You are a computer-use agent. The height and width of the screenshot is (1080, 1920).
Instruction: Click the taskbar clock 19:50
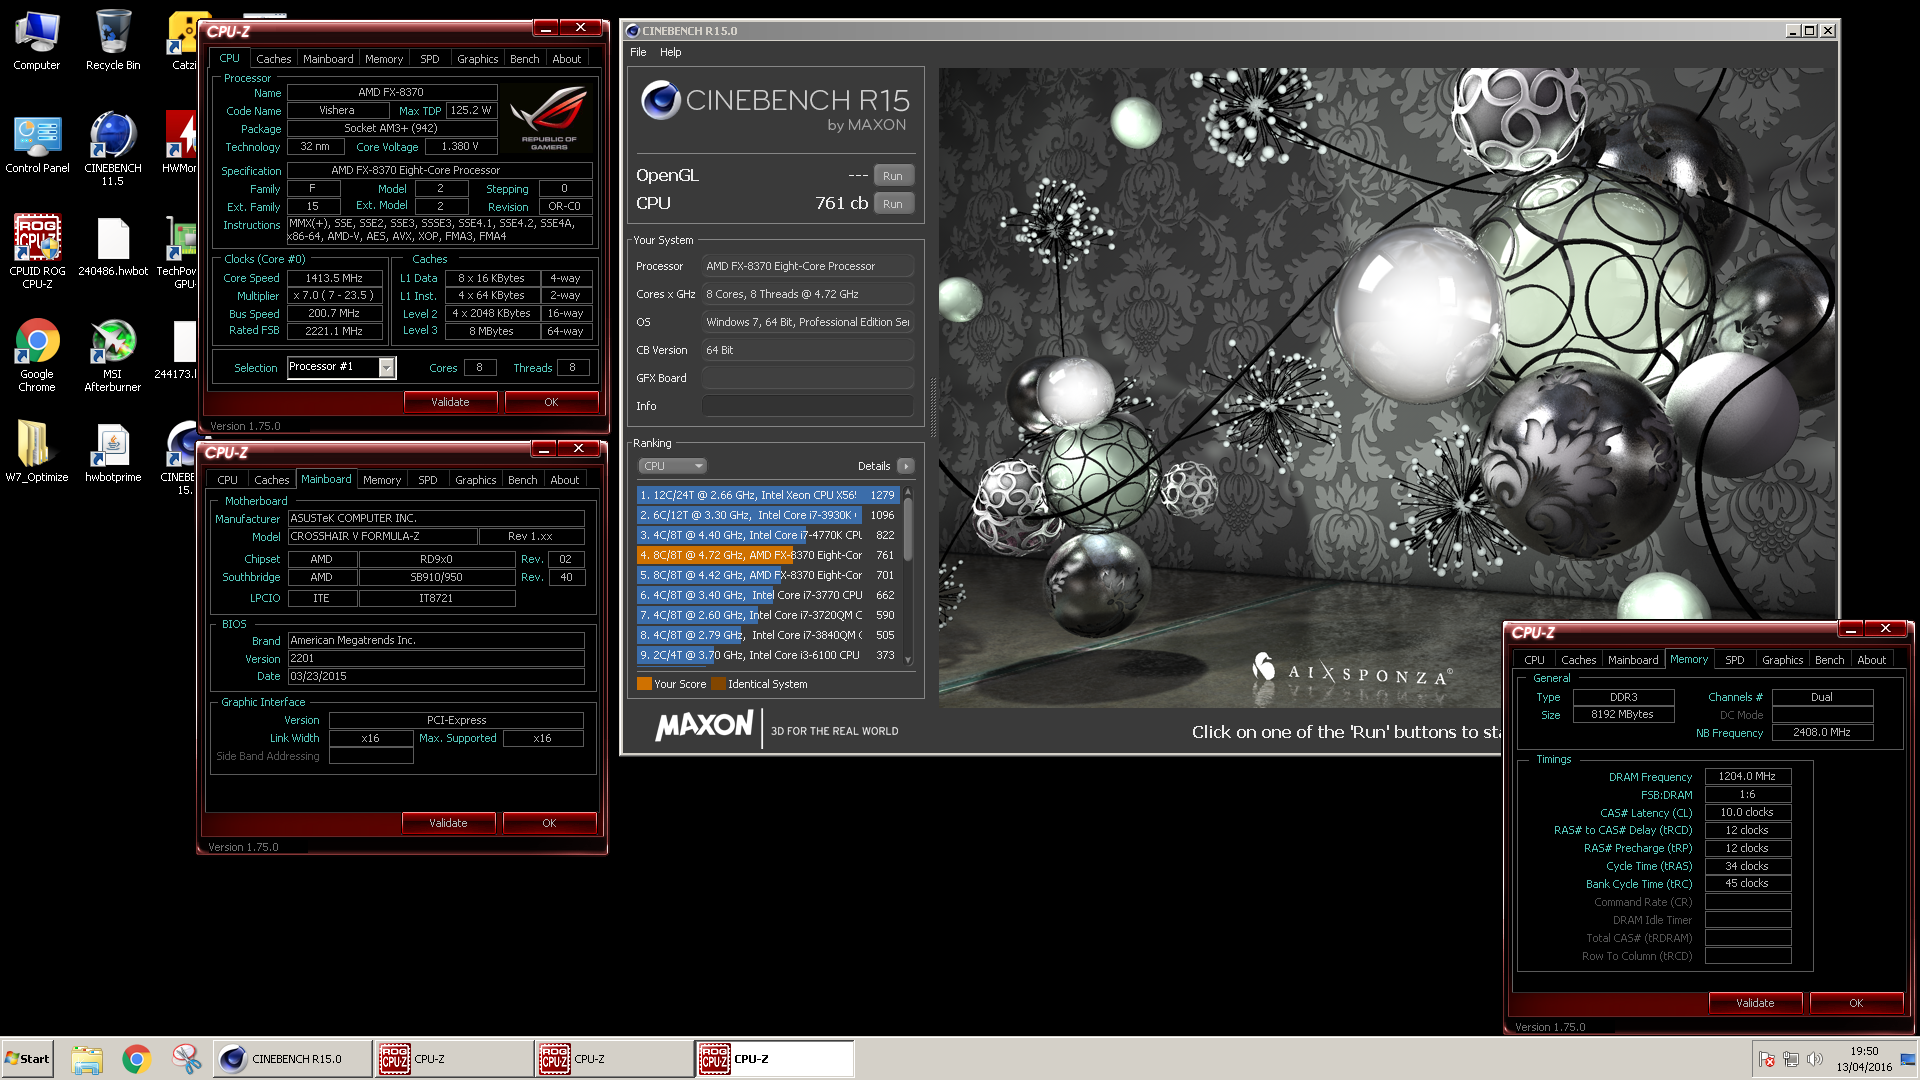(1864, 1051)
